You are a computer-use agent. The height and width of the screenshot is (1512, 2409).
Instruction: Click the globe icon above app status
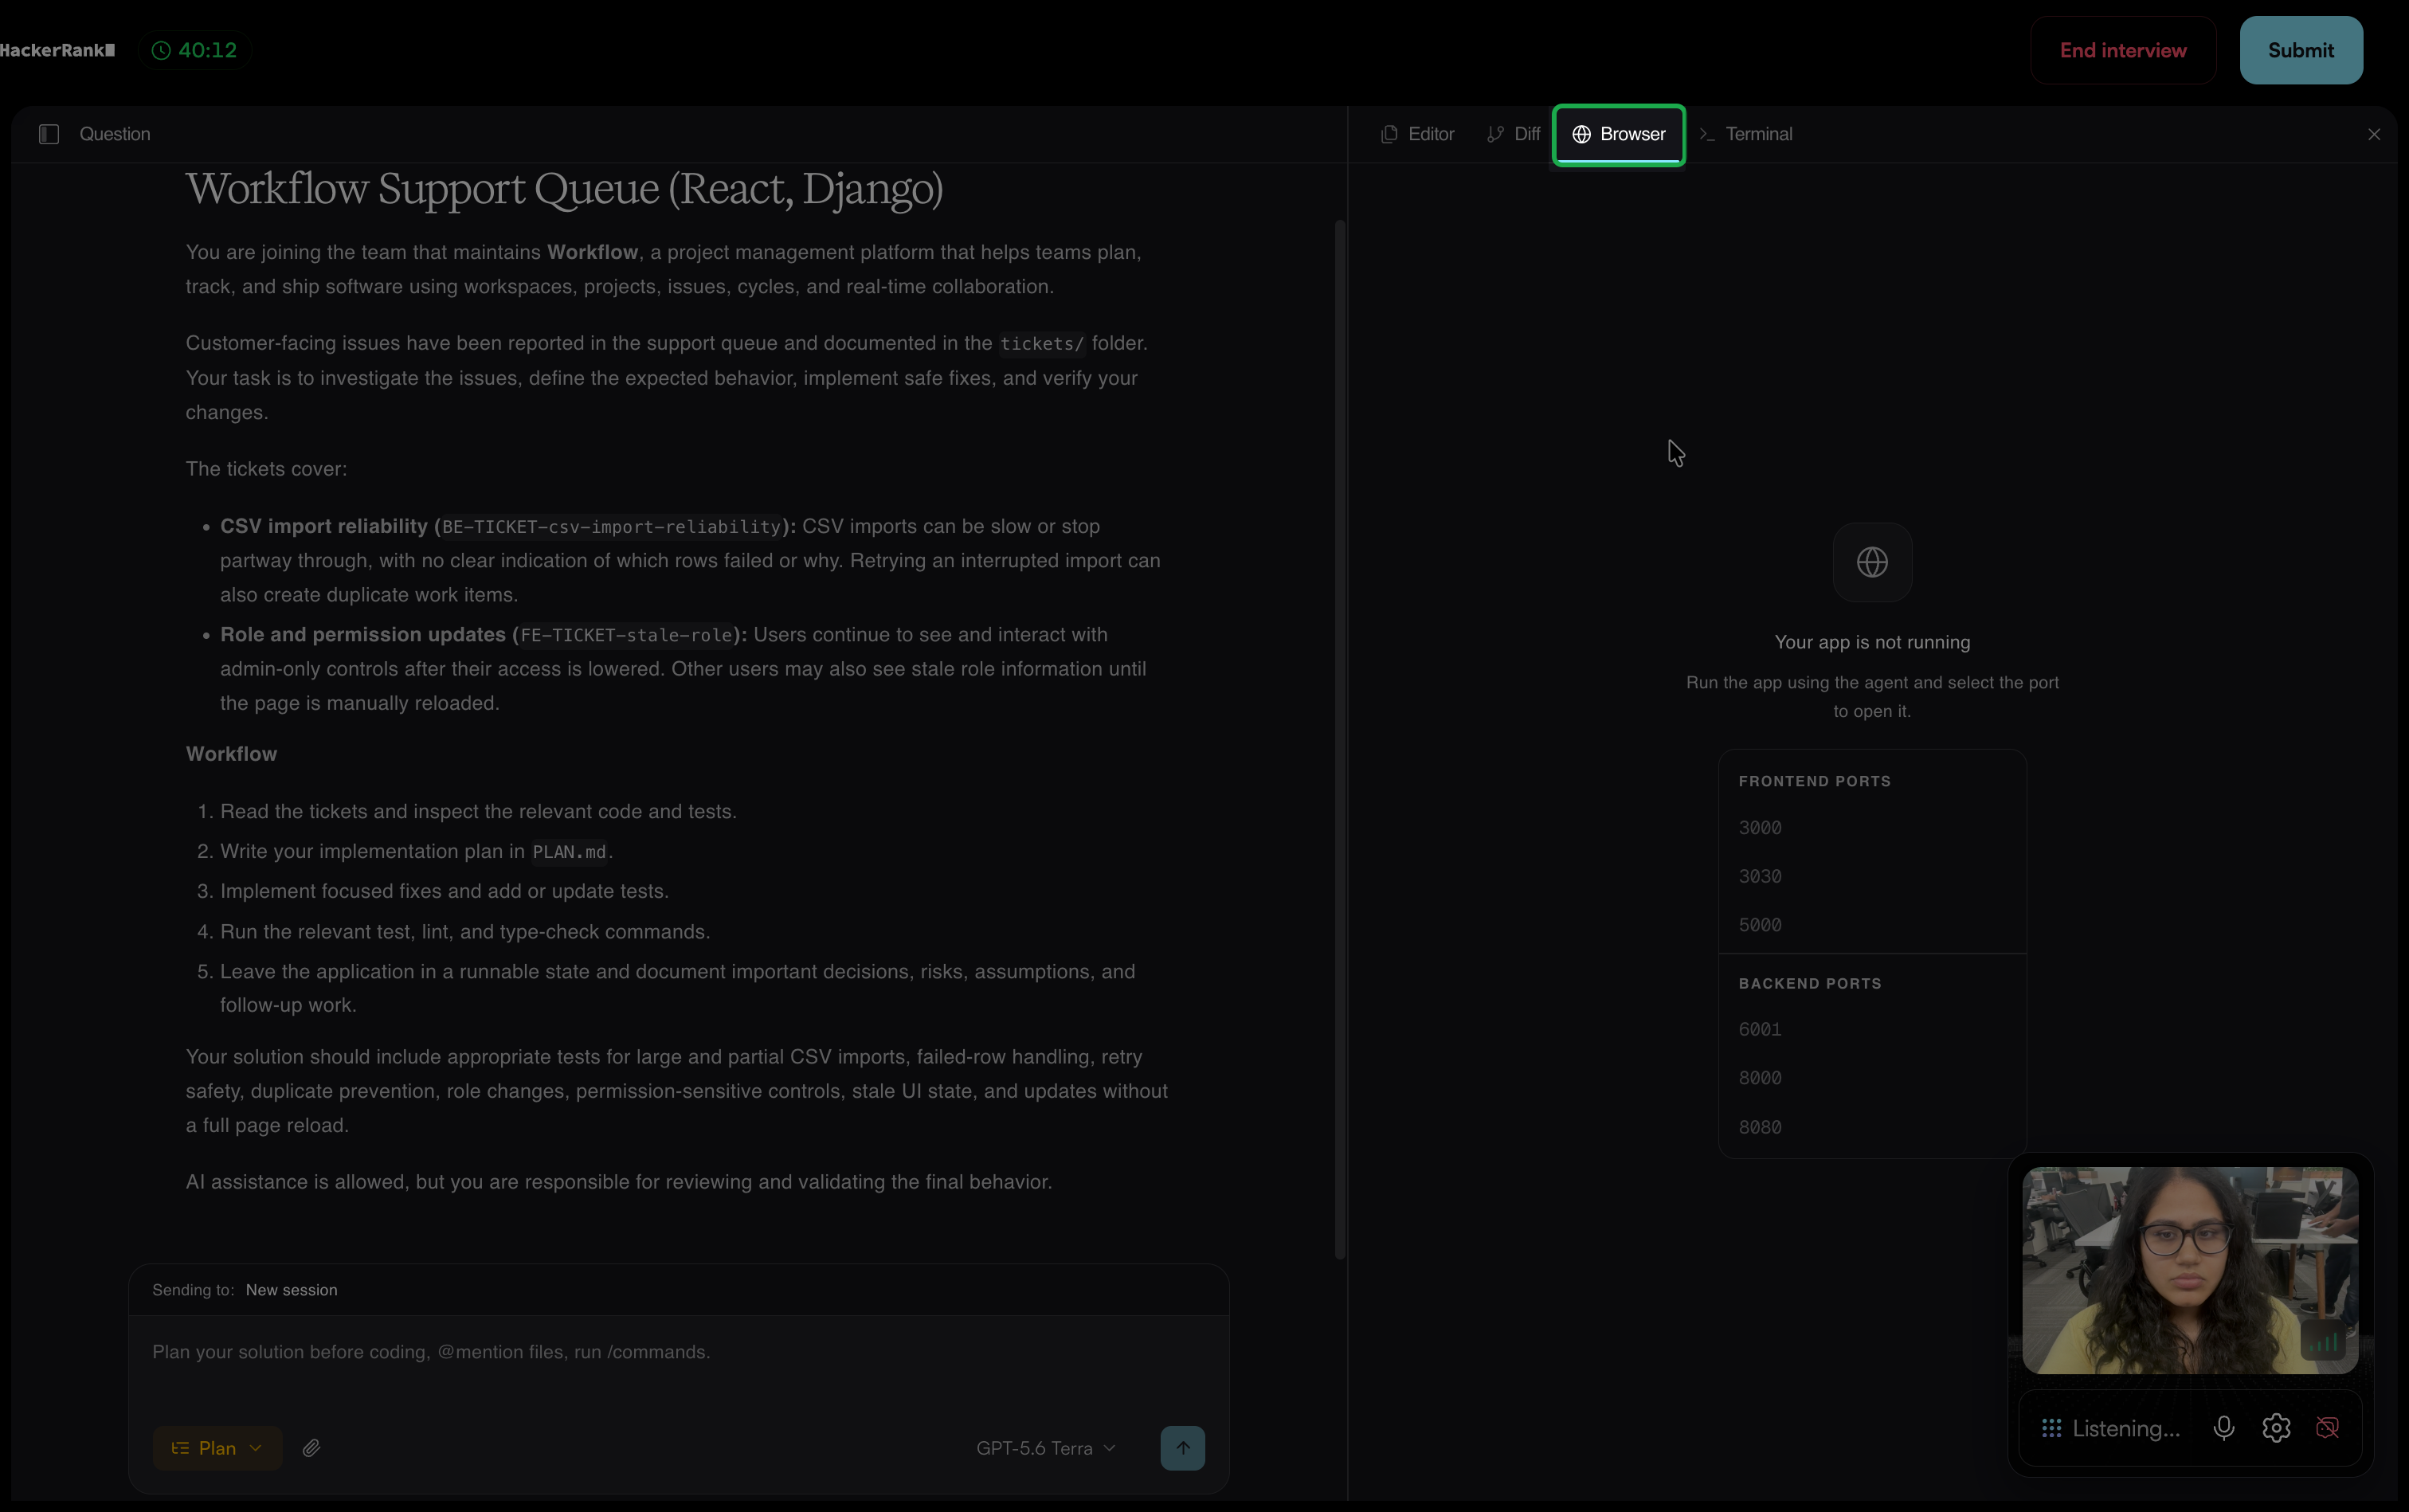[x=1872, y=562]
